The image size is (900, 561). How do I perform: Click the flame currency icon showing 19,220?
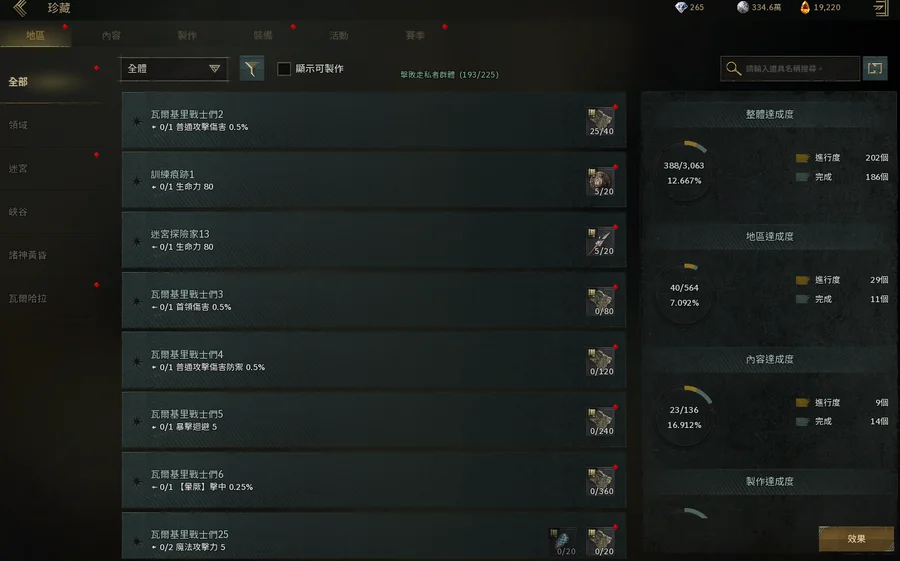tap(805, 7)
